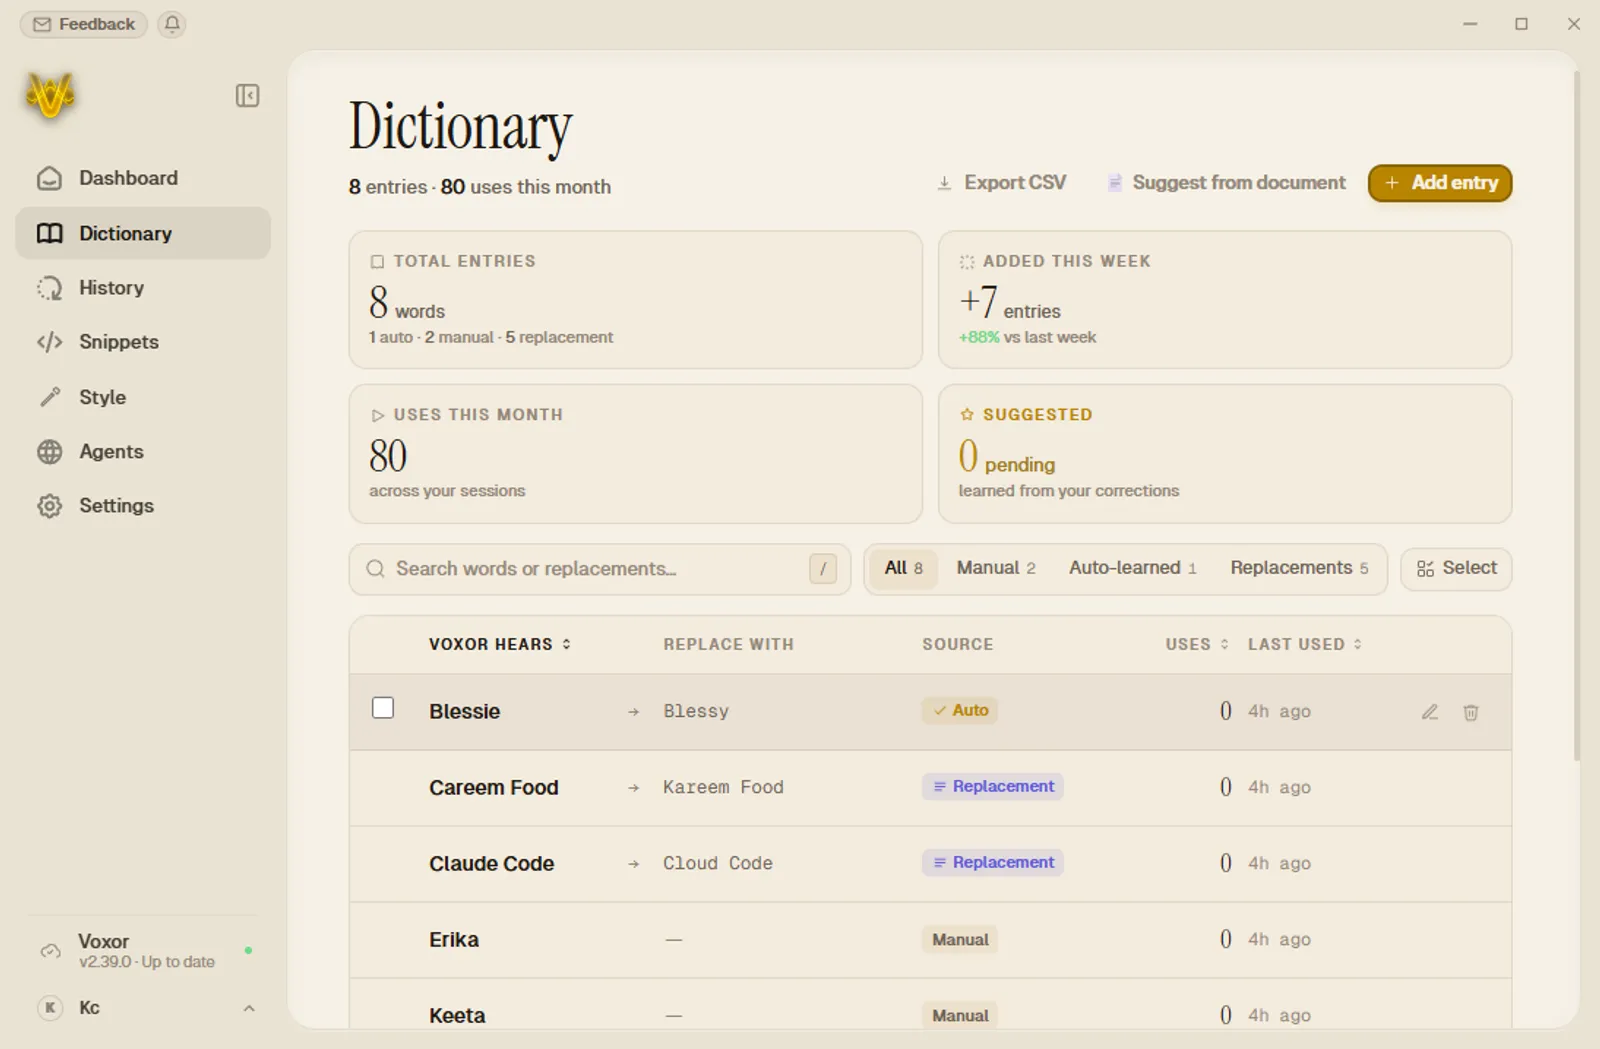The image size is (1600, 1049).
Task: Sort by Last Used column
Action: [x=1305, y=644]
